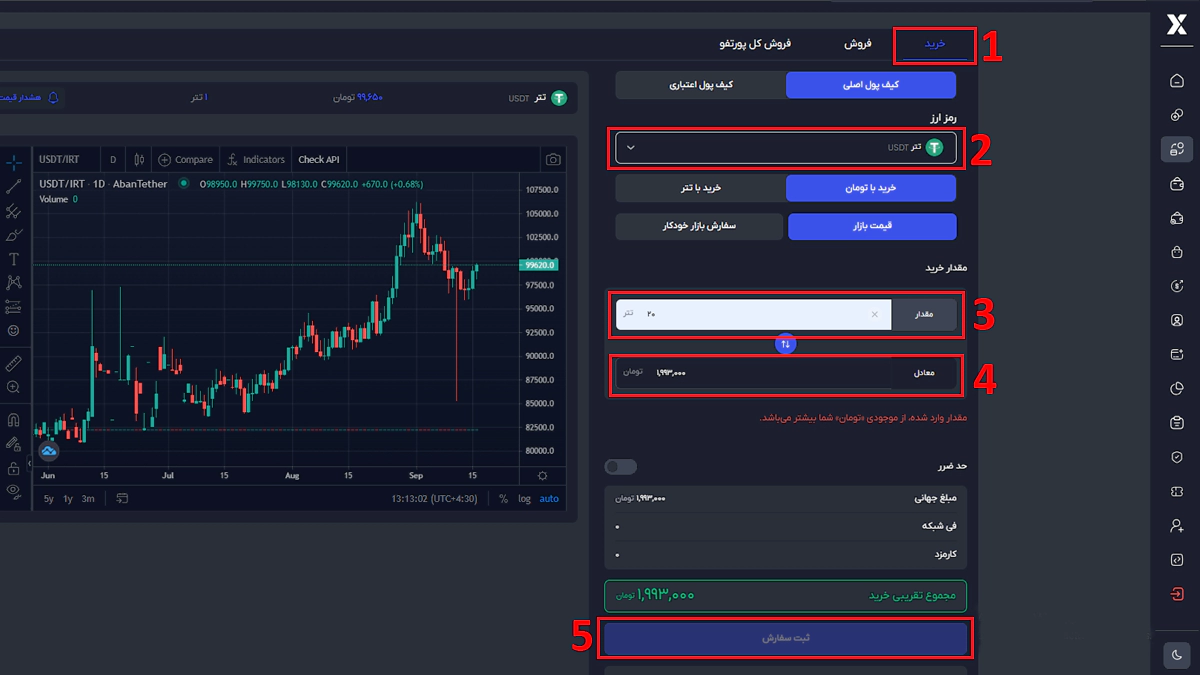The image size is (1200, 675).
Task: Select the Text tool in chart toolbar
Action: [14, 259]
